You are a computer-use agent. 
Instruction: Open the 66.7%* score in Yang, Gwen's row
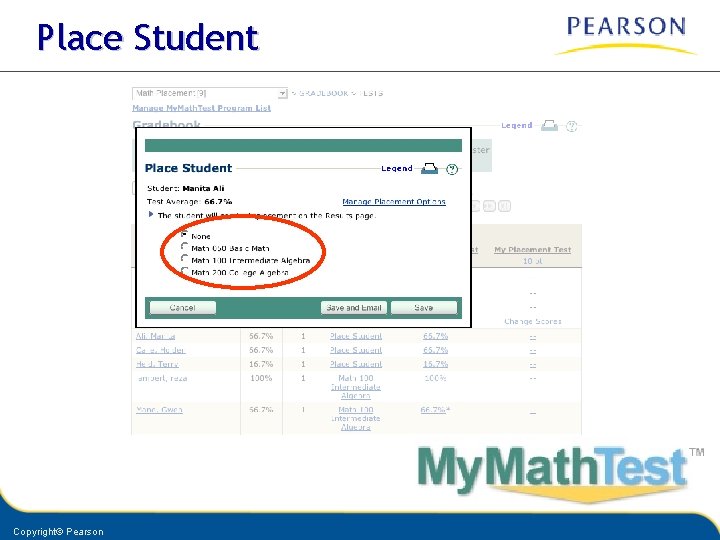click(435, 410)
